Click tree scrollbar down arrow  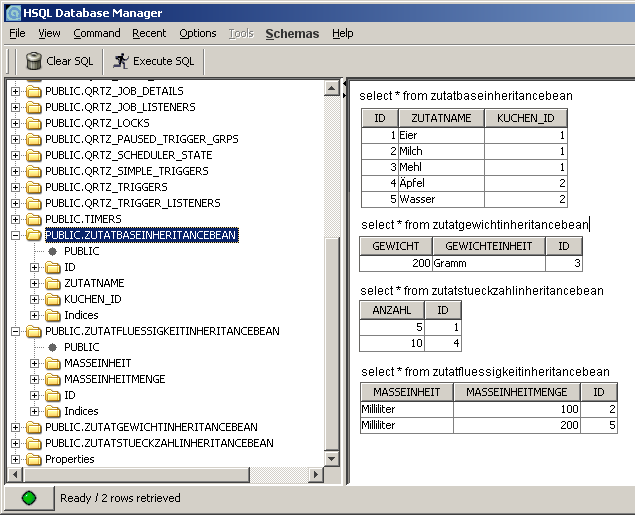click(x=332, y=459)
